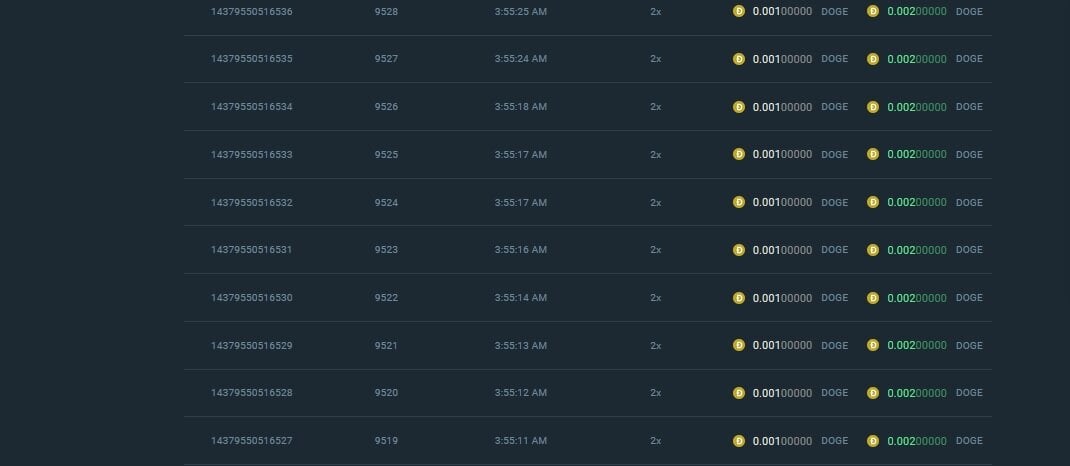Click Dogecoin icon beside bet amount in row 9528
This screenshot has height=466, width=1070.
(x=739, y=11)
